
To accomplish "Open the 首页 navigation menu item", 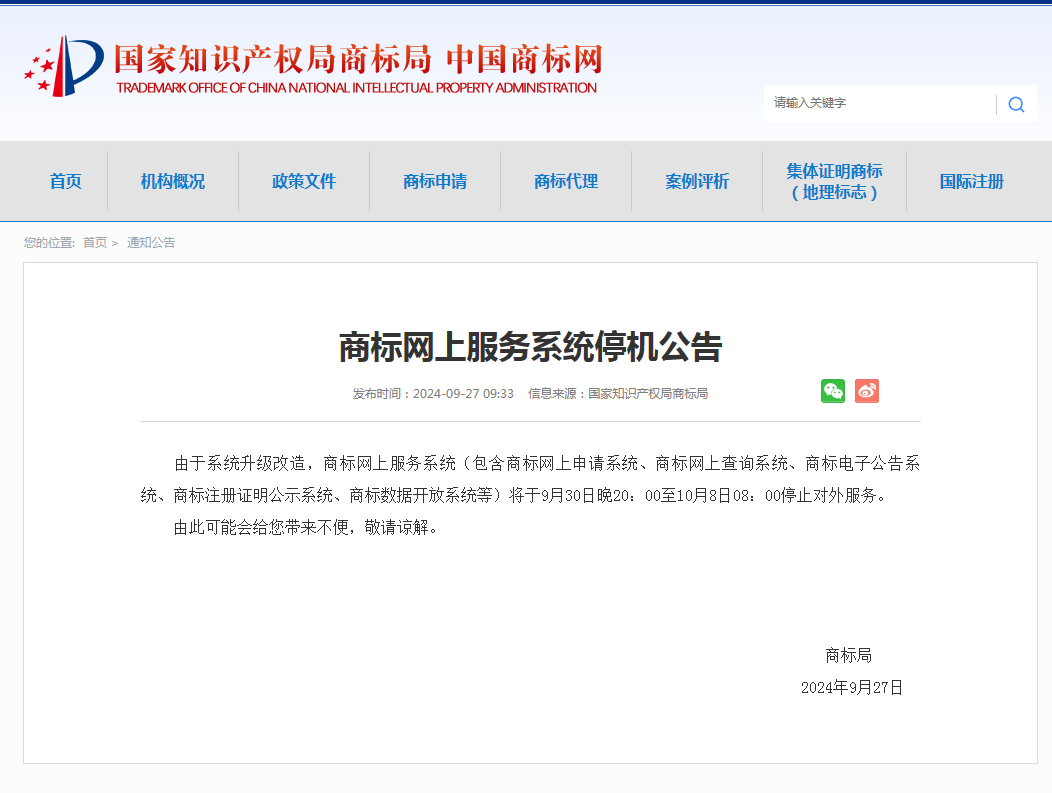I will coord(66,181).
